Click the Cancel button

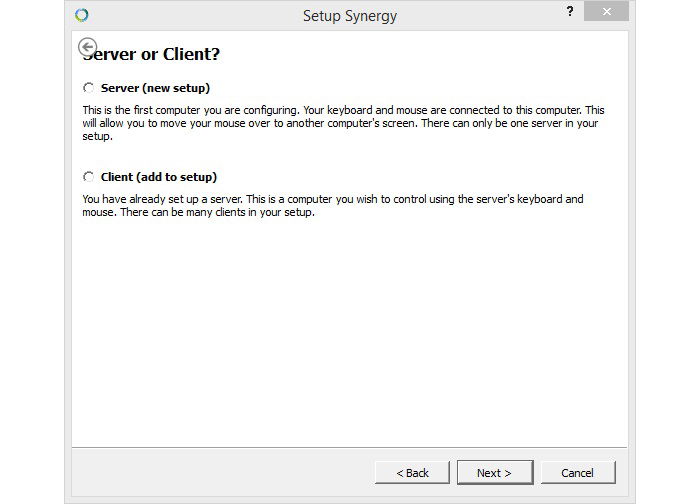click(578, 473)
